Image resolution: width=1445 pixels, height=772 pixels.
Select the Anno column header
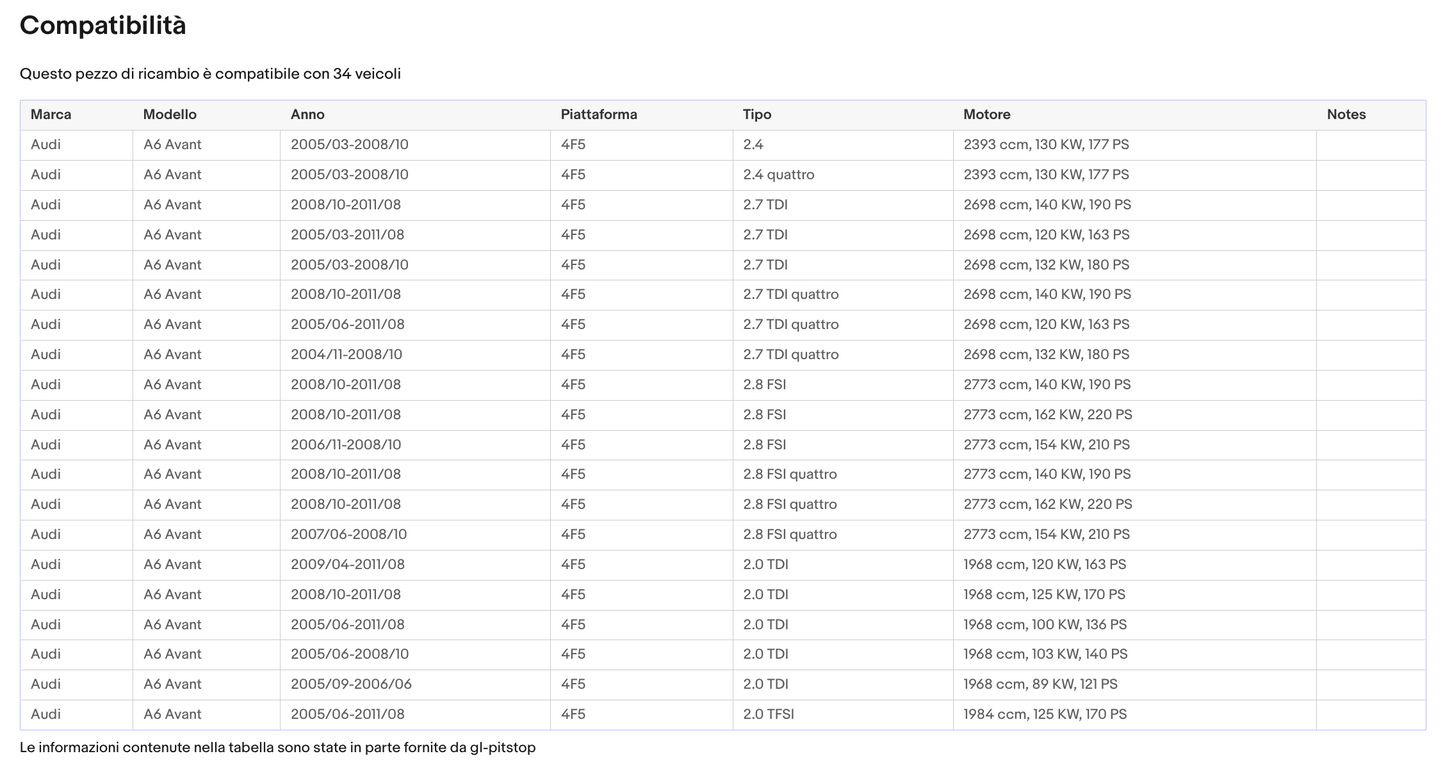pyautogui.click(x=308, y=115)
